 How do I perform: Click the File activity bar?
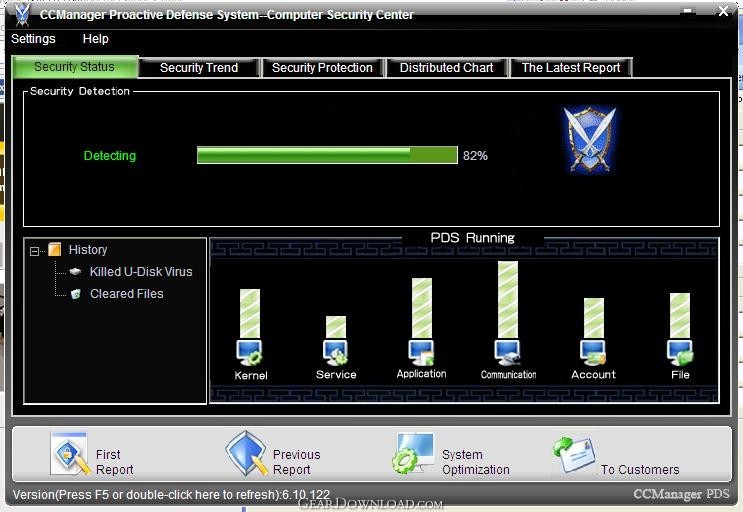(x=680, y=315)
